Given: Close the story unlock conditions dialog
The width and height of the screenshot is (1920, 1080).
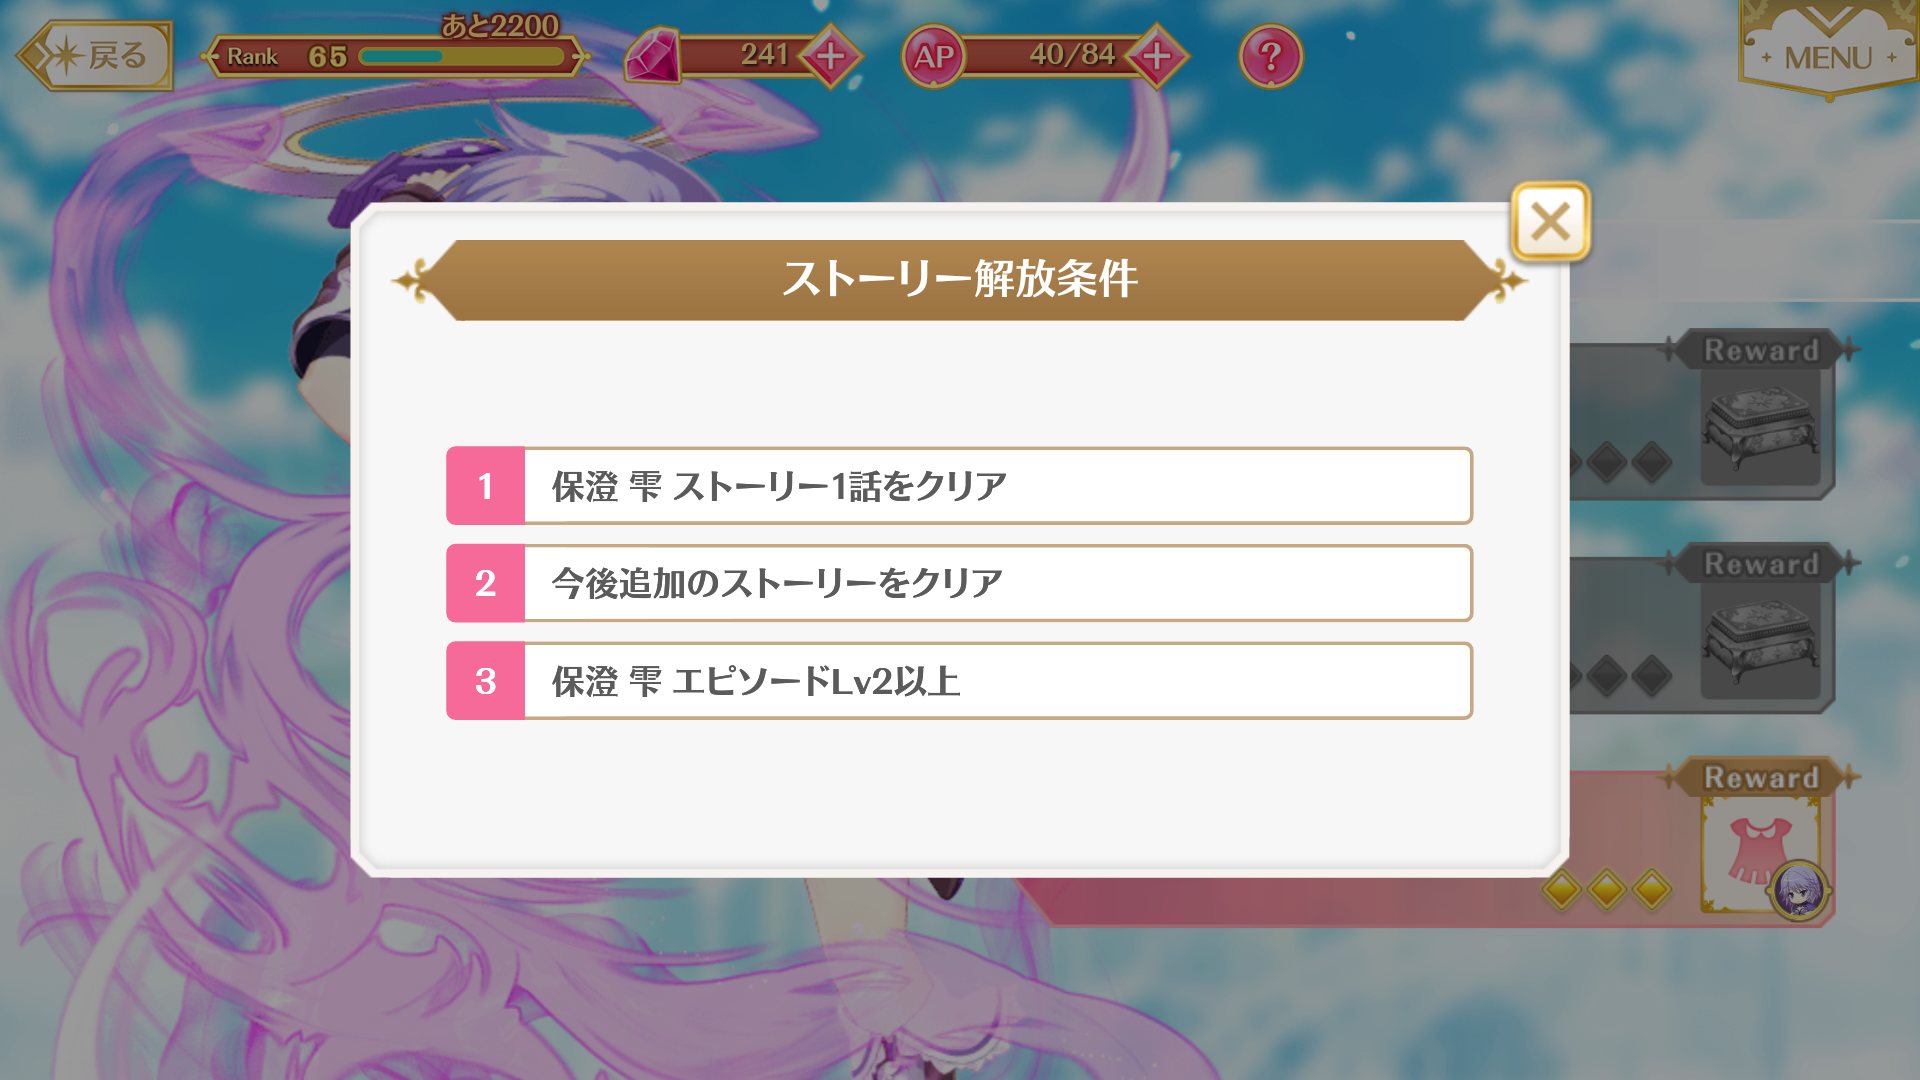Looking at the screenshot, I should point(1549,222).
